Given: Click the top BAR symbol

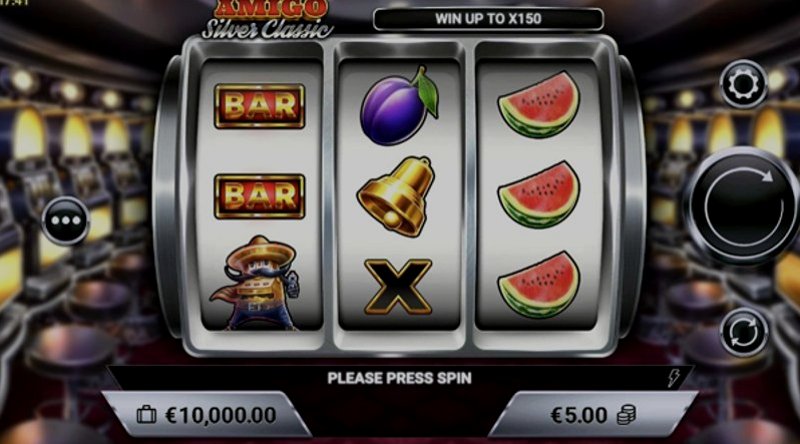Looking at the screenshot, I should tap(260, 106).
